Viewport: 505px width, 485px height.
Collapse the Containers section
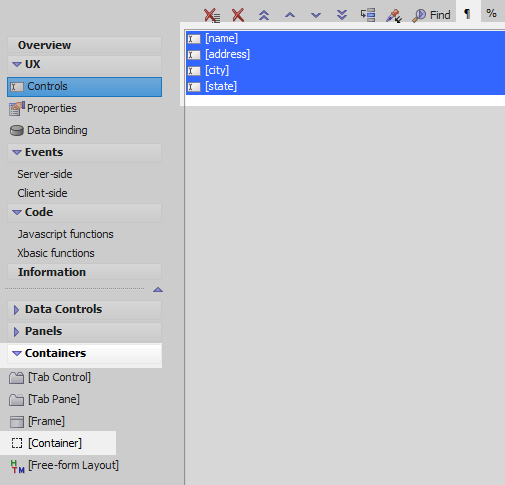pos(17,353)
